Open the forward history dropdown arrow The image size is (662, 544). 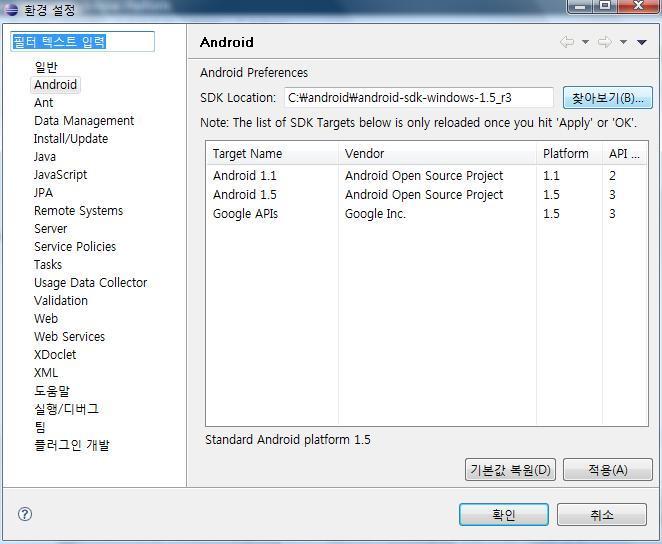[623, 42]
